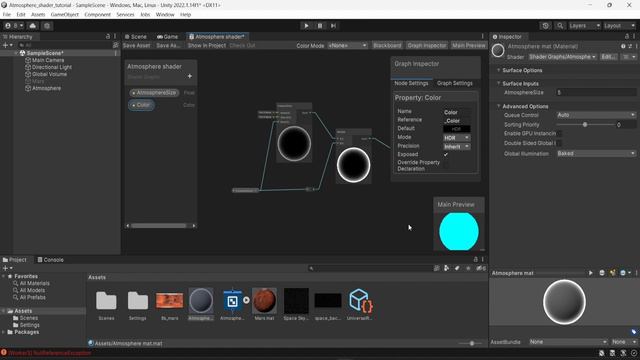
Task: Start Play mode in Unity
Action: pyautogui.click(x=306, y=26)
